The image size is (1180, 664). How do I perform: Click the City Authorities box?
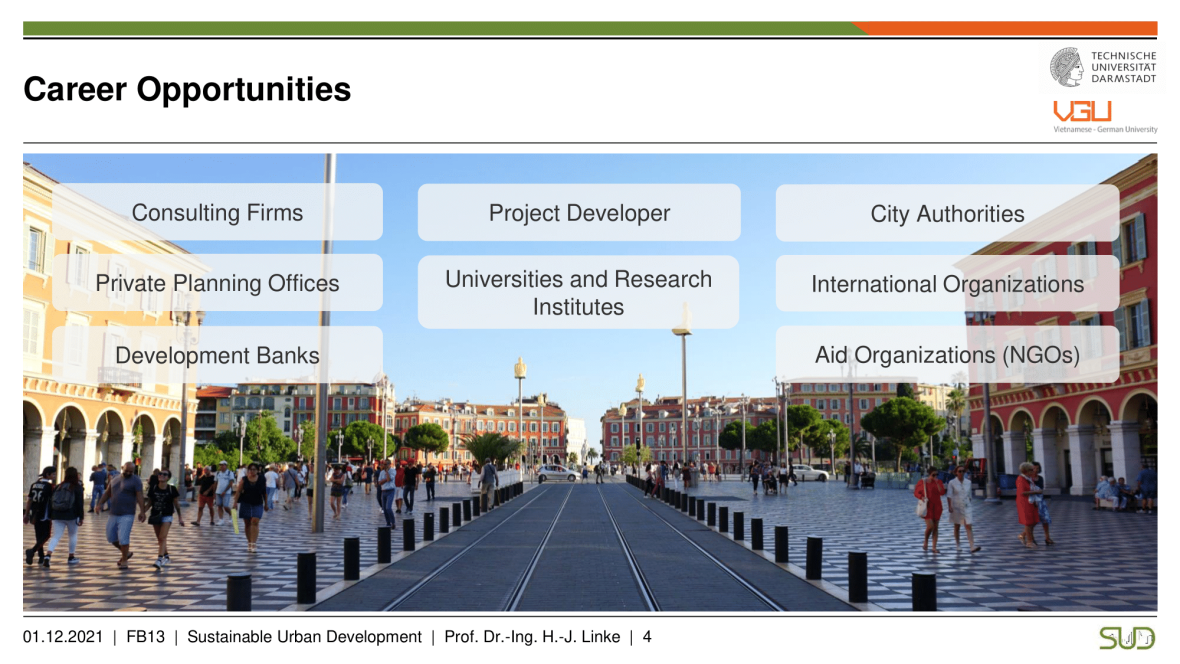coord(947,214)
